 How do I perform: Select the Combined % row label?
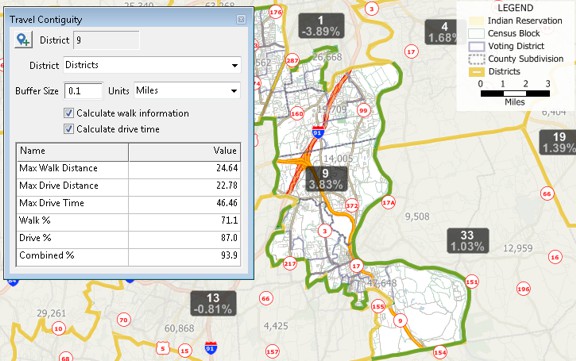47,256
